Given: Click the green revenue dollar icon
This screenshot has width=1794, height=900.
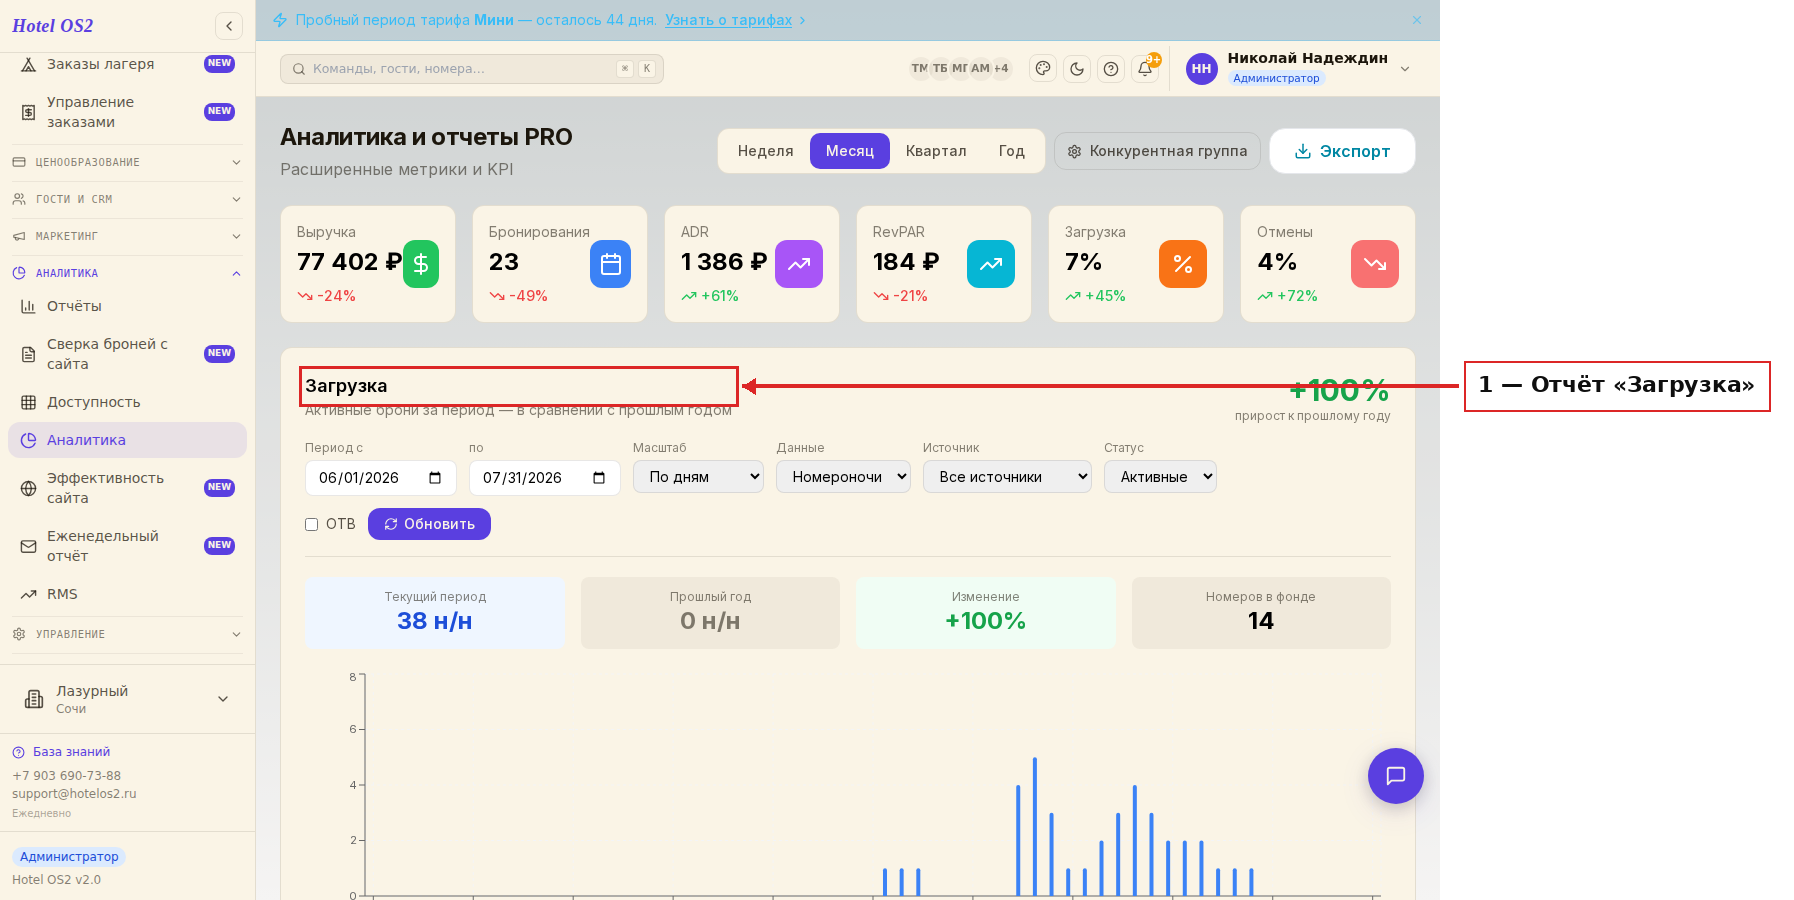Looking at the screenshot, I should click(421, 264).
